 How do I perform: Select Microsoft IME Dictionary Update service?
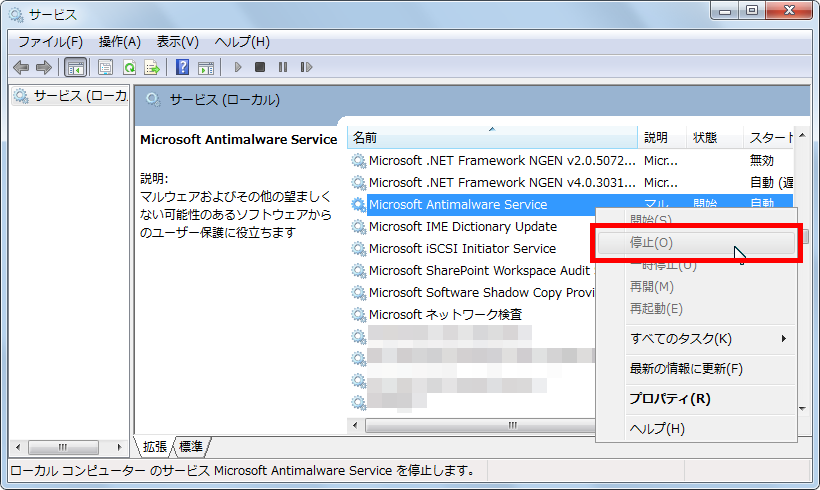[x=463, y=226]
